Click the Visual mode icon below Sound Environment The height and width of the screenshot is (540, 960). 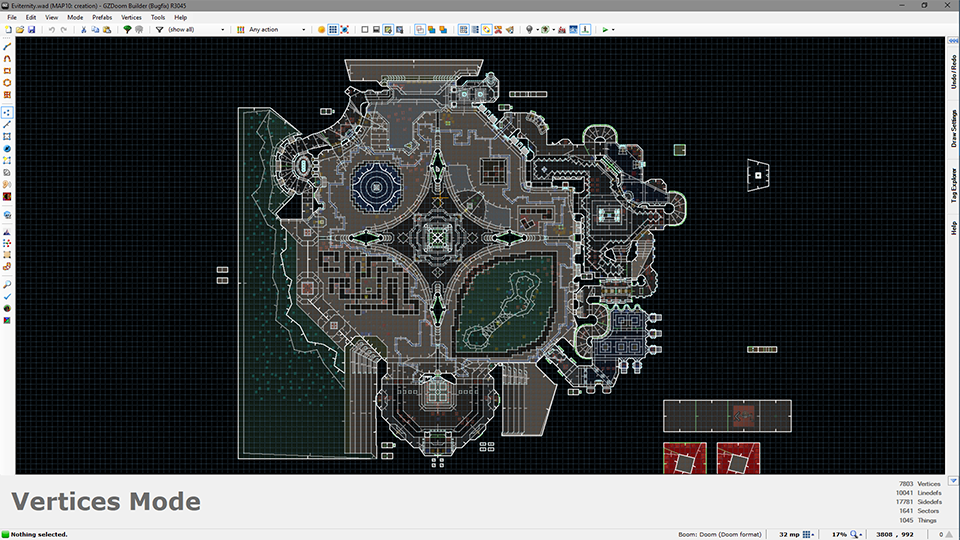[7, 197]
